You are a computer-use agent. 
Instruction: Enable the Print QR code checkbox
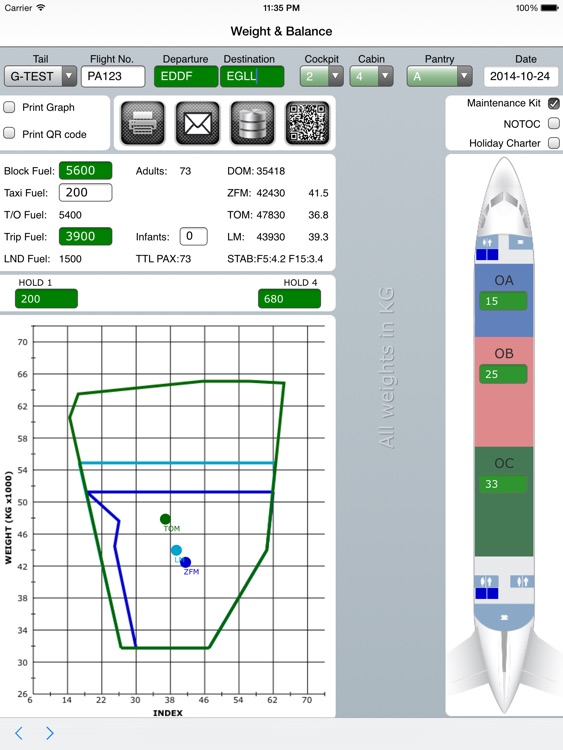9,133
